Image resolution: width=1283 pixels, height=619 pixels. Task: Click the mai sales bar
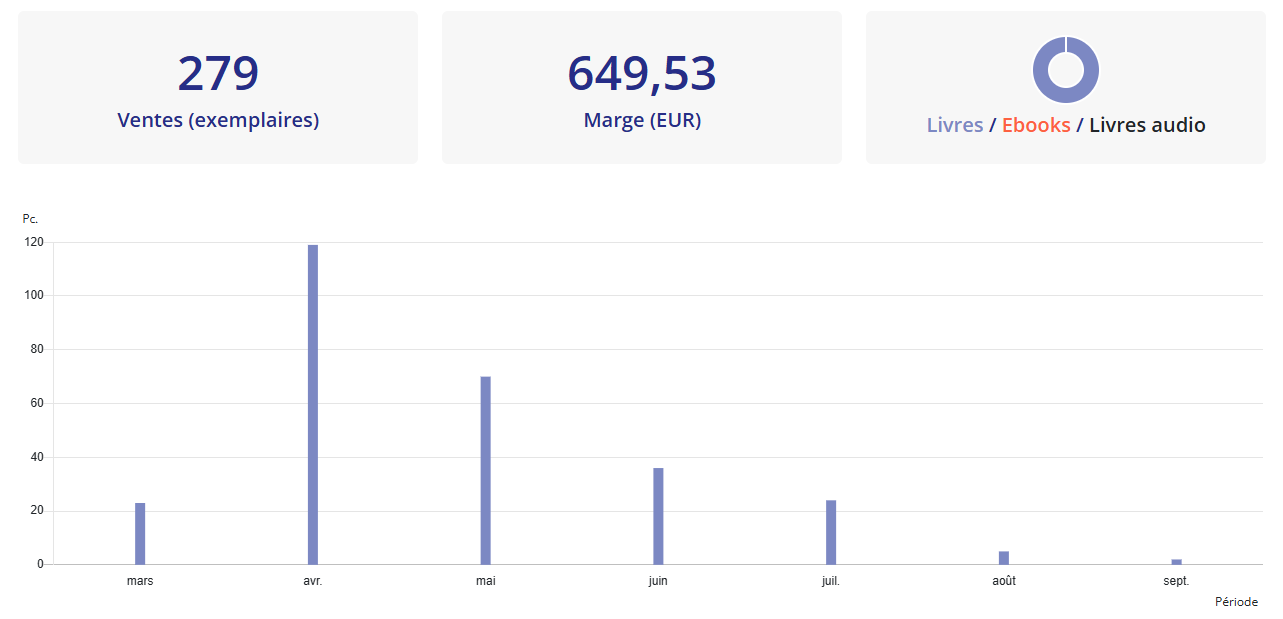click(486, 470)
